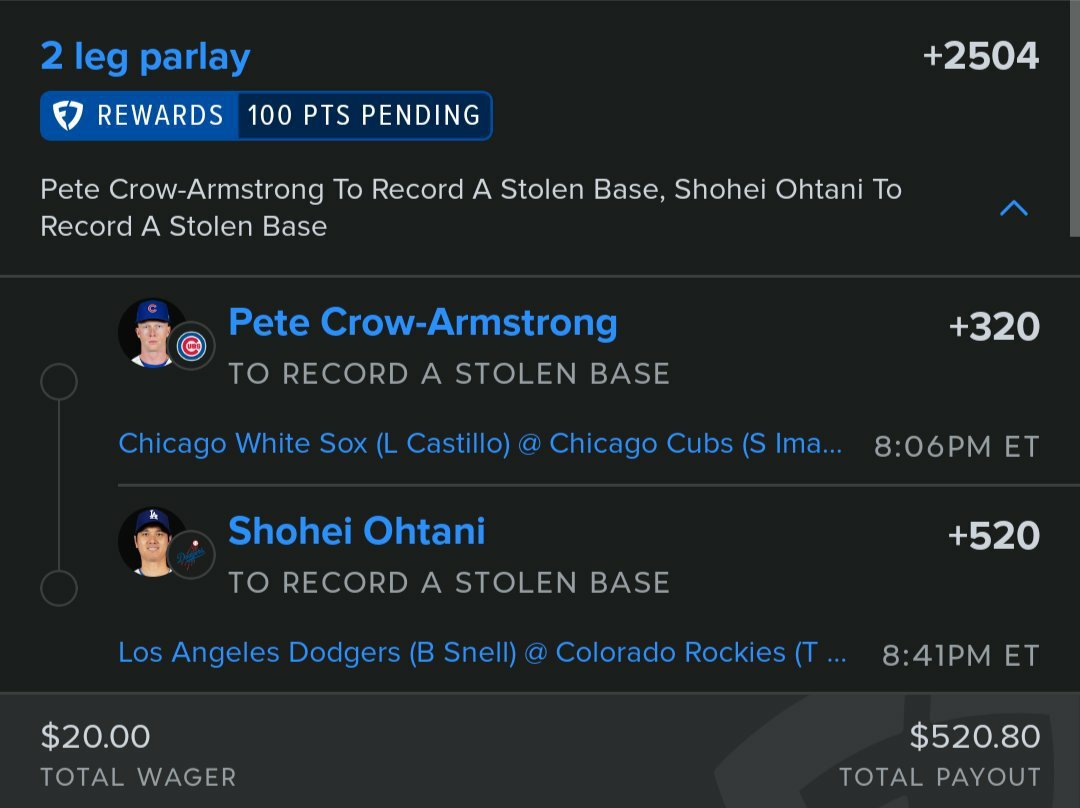Open the Shohei Ohtani player name link
The image size is (1080, 808).
pos(357,531)
